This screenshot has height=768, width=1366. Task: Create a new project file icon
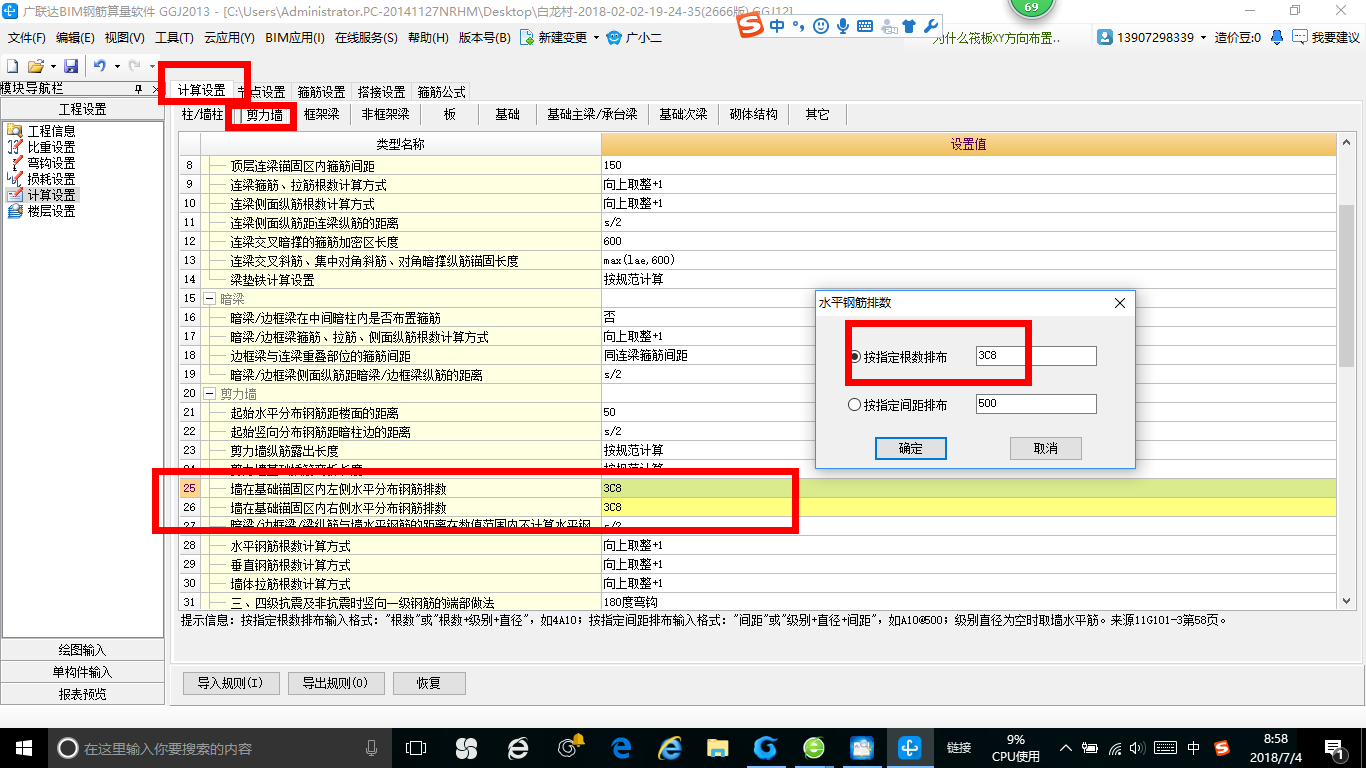point(13,66)
